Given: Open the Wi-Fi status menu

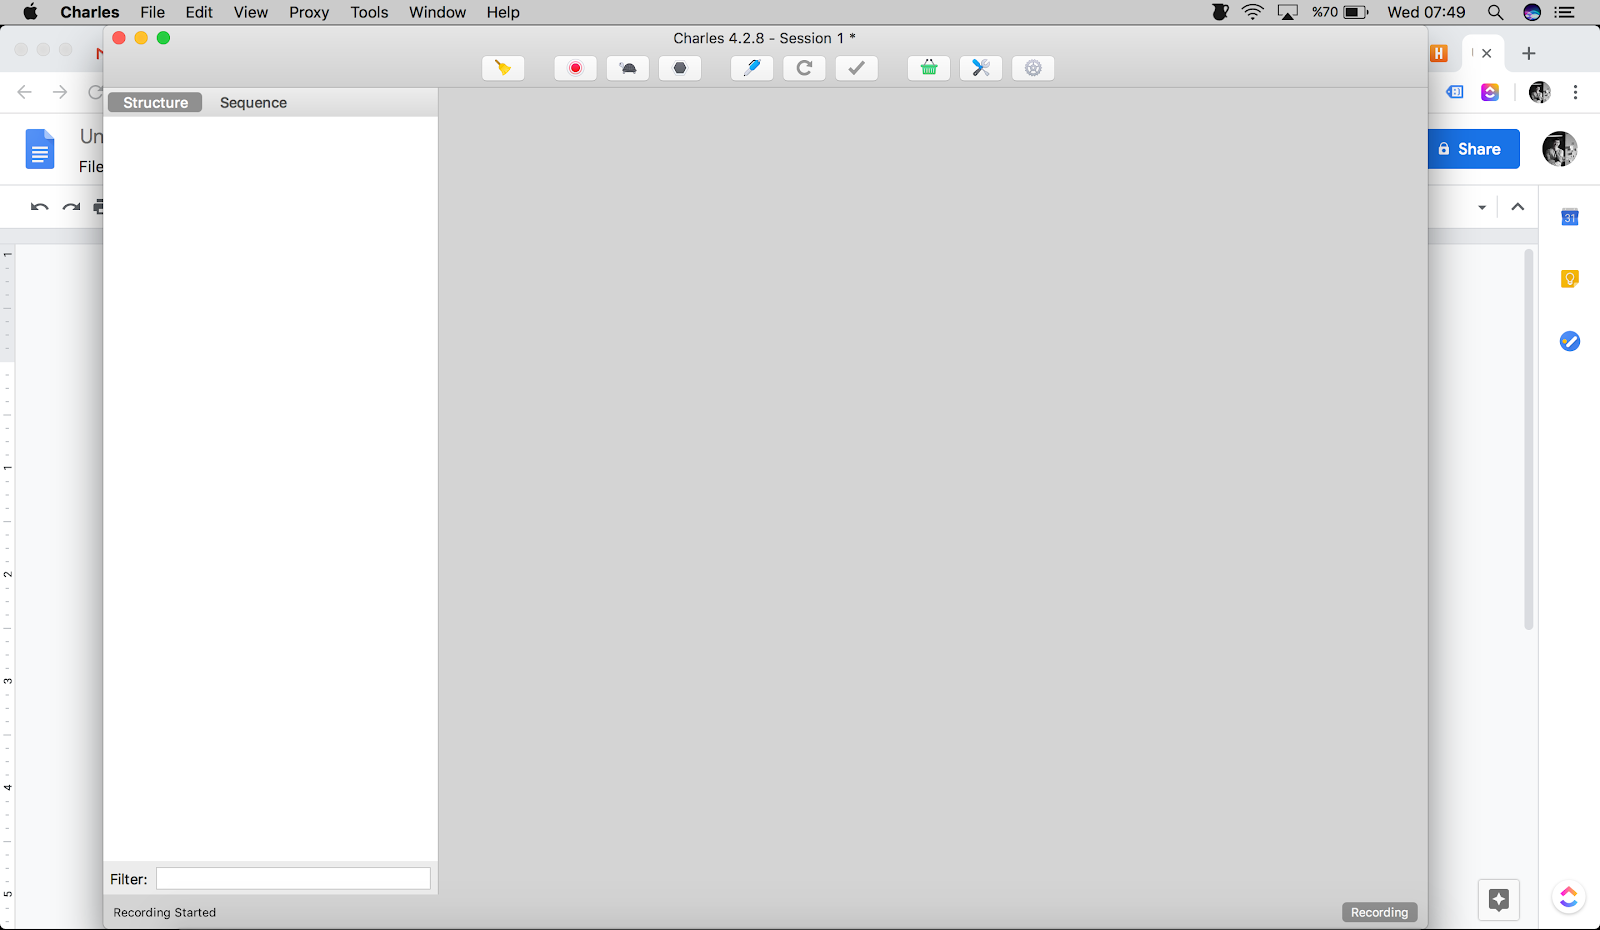Looking at the screenshot, I should (x=1253, y=12).
